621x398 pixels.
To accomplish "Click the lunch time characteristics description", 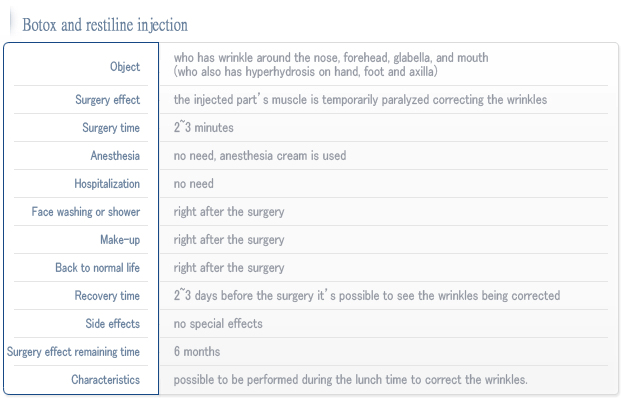I will (351, 380).
